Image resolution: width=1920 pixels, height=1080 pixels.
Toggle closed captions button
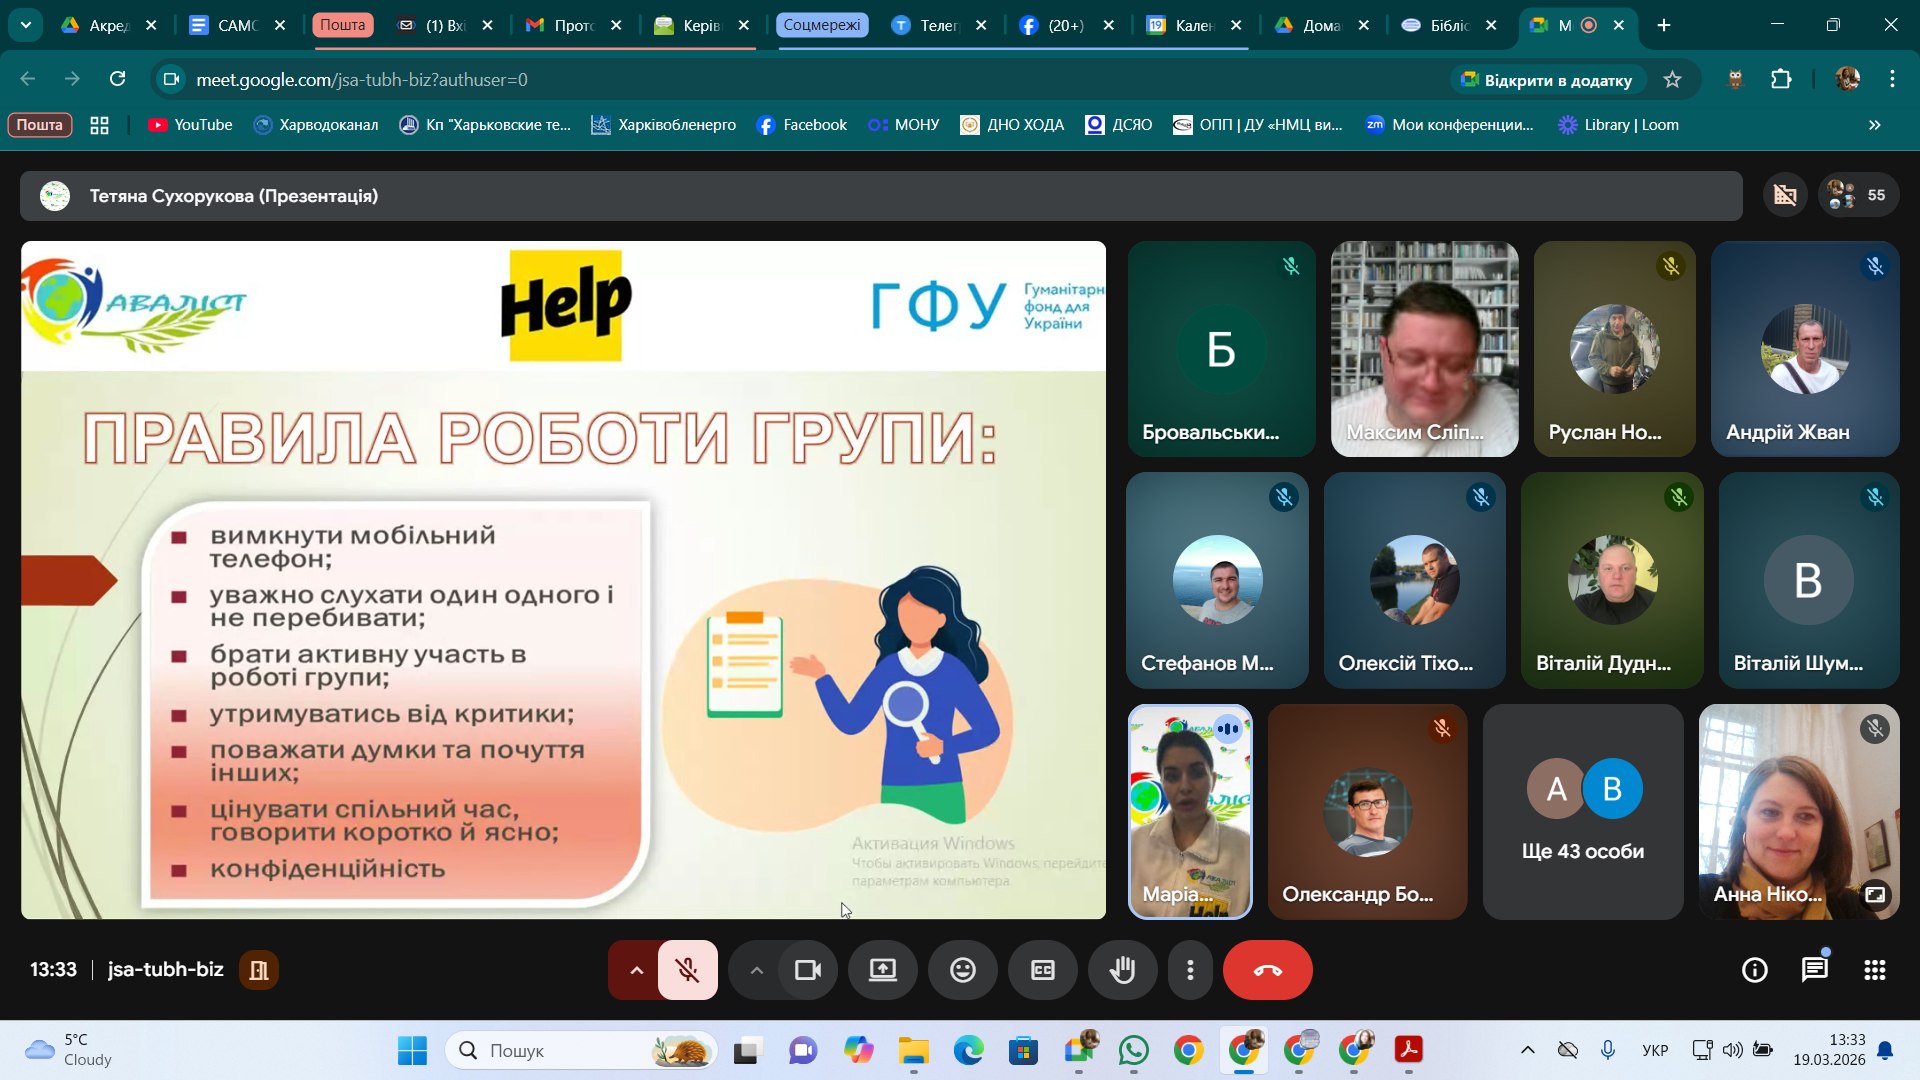(x=1042, y=970)
